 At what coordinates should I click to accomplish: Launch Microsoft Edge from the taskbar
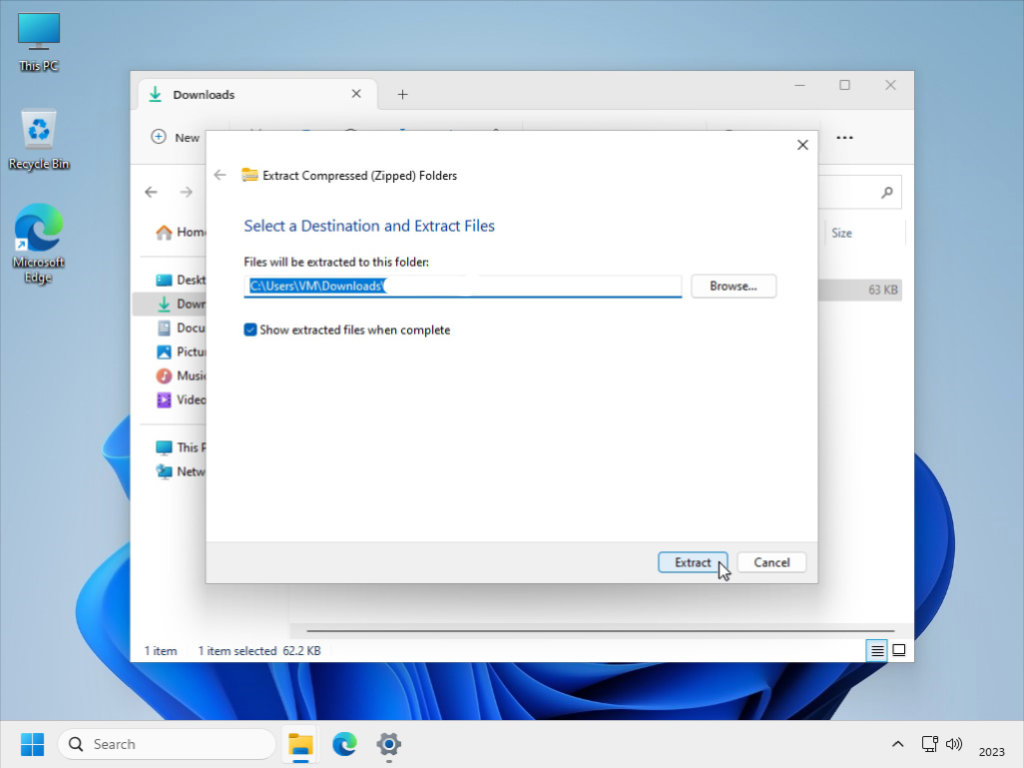[x=344, y=744]
